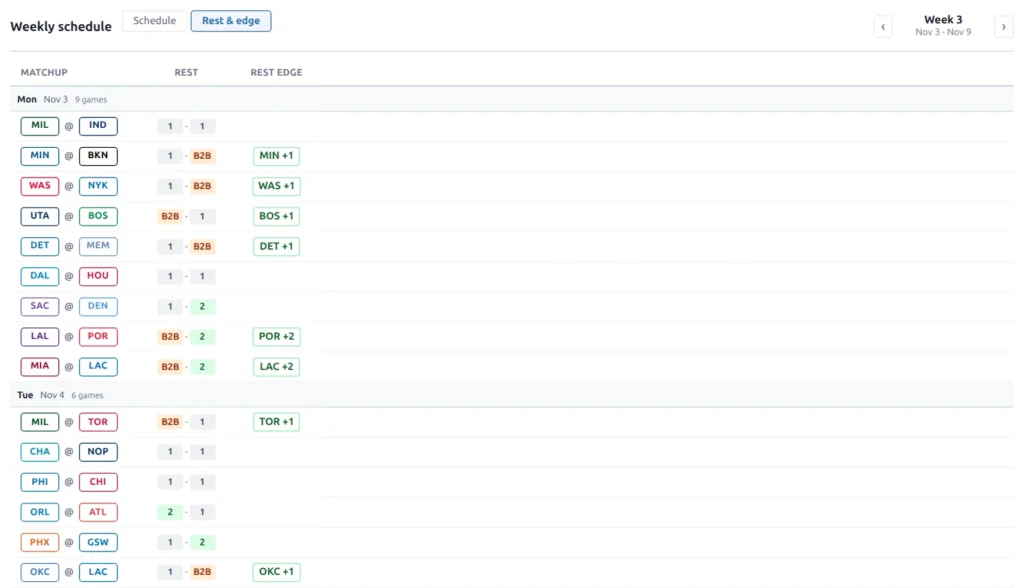The width and height of the screenshot is (1024, 588).
Task: Click the CHA team badge
Action: pos(40,451)
